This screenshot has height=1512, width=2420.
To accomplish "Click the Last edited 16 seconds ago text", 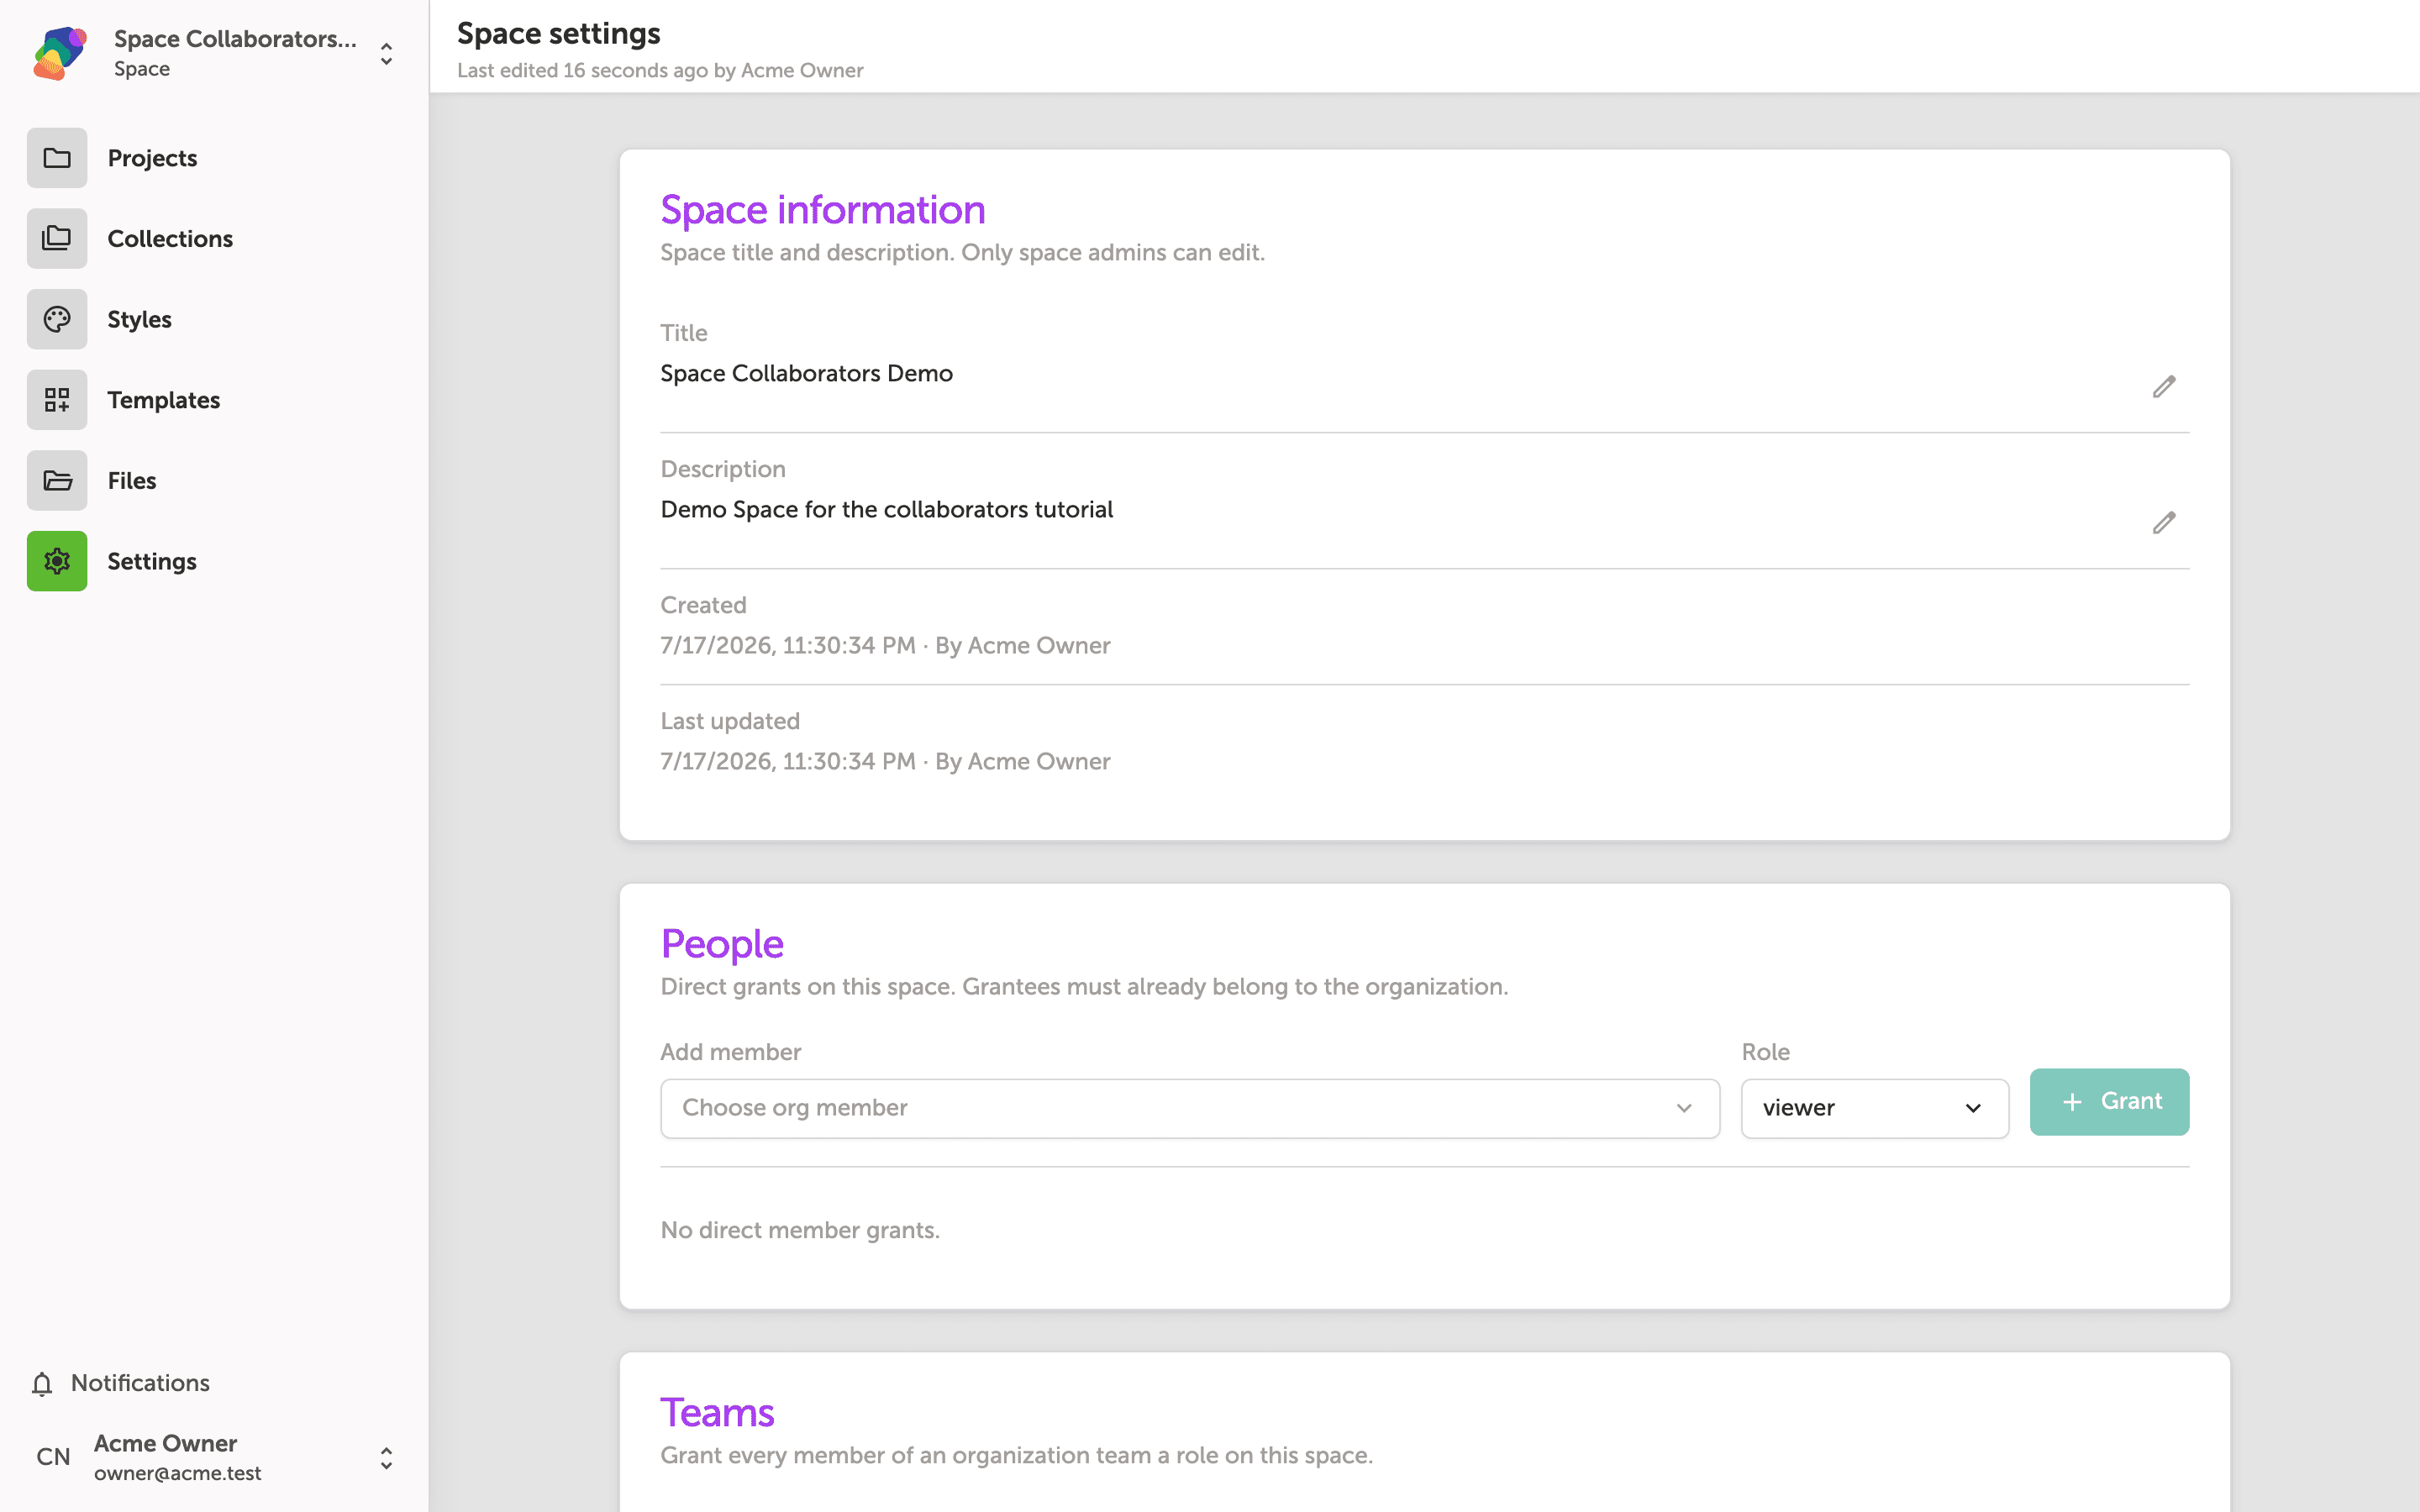I will (660, 70).
